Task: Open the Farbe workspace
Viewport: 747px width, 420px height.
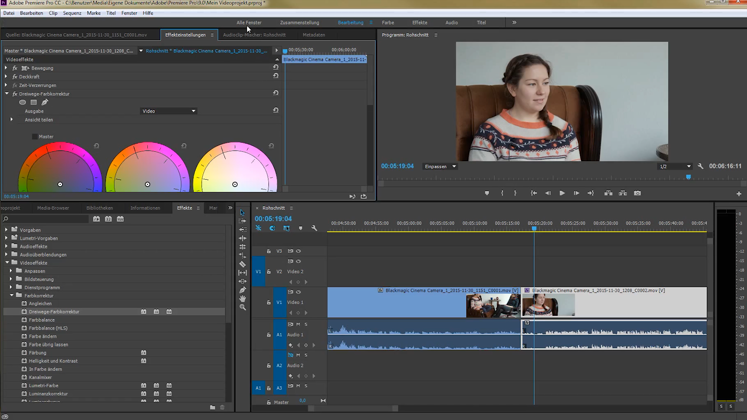Action: [388, 22]
